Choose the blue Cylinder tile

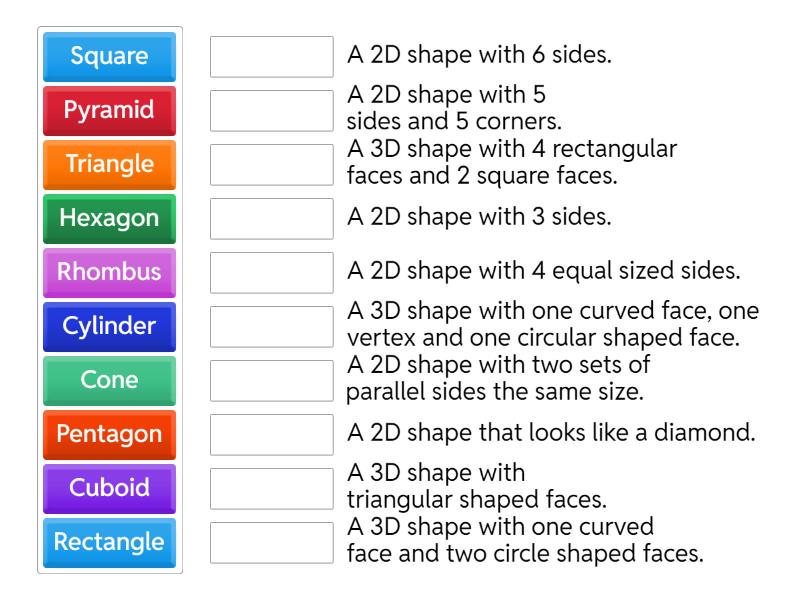pos(109,326)
